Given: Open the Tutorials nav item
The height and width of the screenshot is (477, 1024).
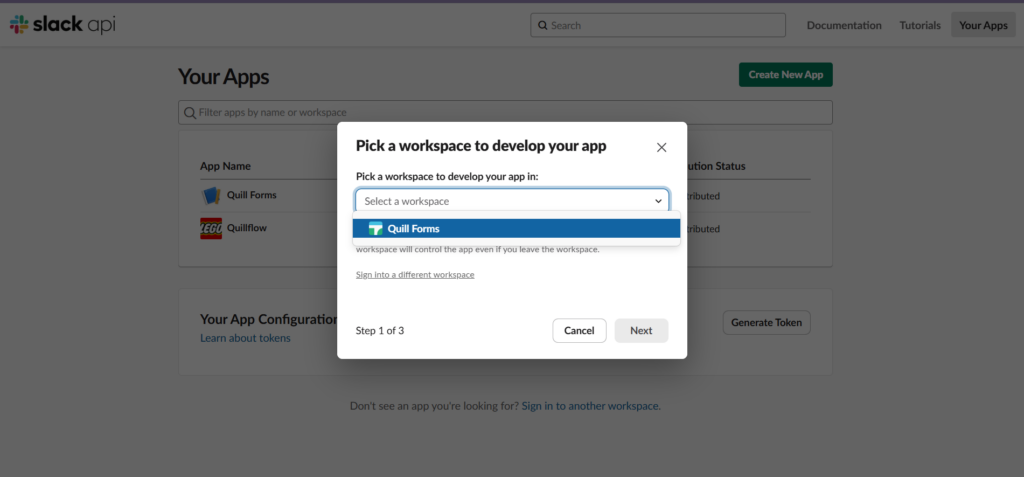Looking at the screenshot, I should pos(920,25).
